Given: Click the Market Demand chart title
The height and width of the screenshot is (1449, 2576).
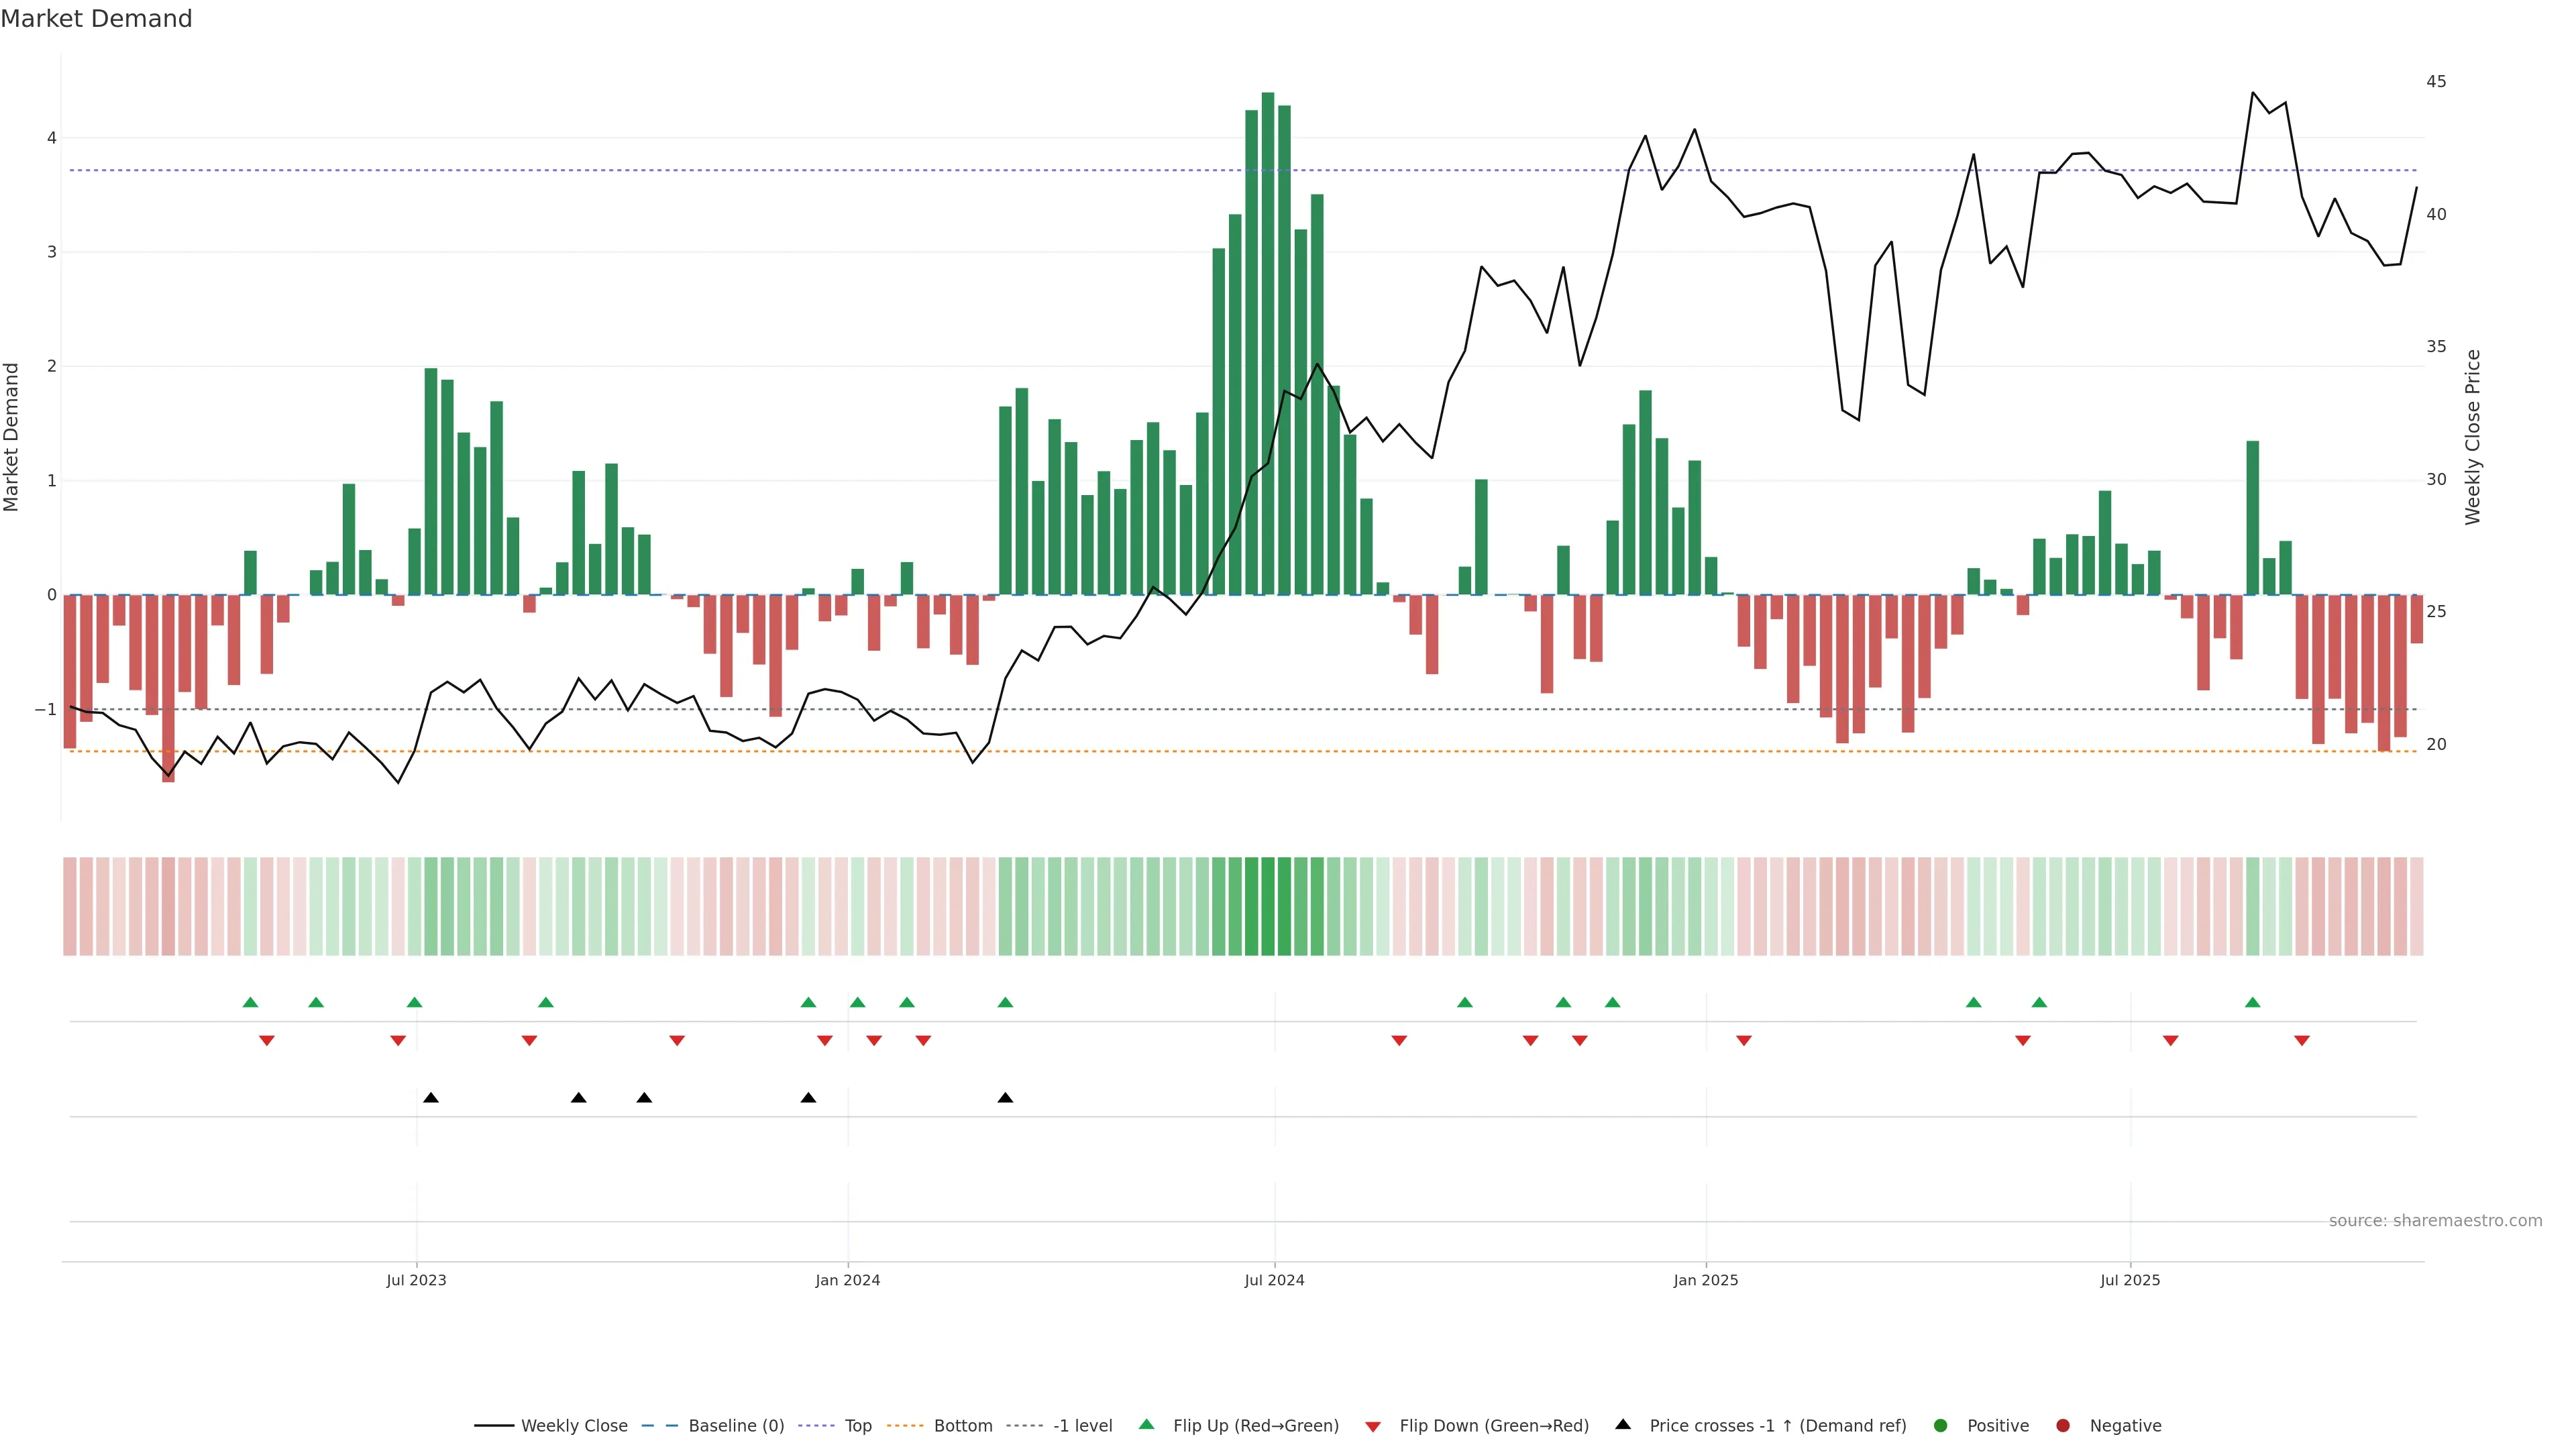Looking at the screenshot, I should point(96,19).
